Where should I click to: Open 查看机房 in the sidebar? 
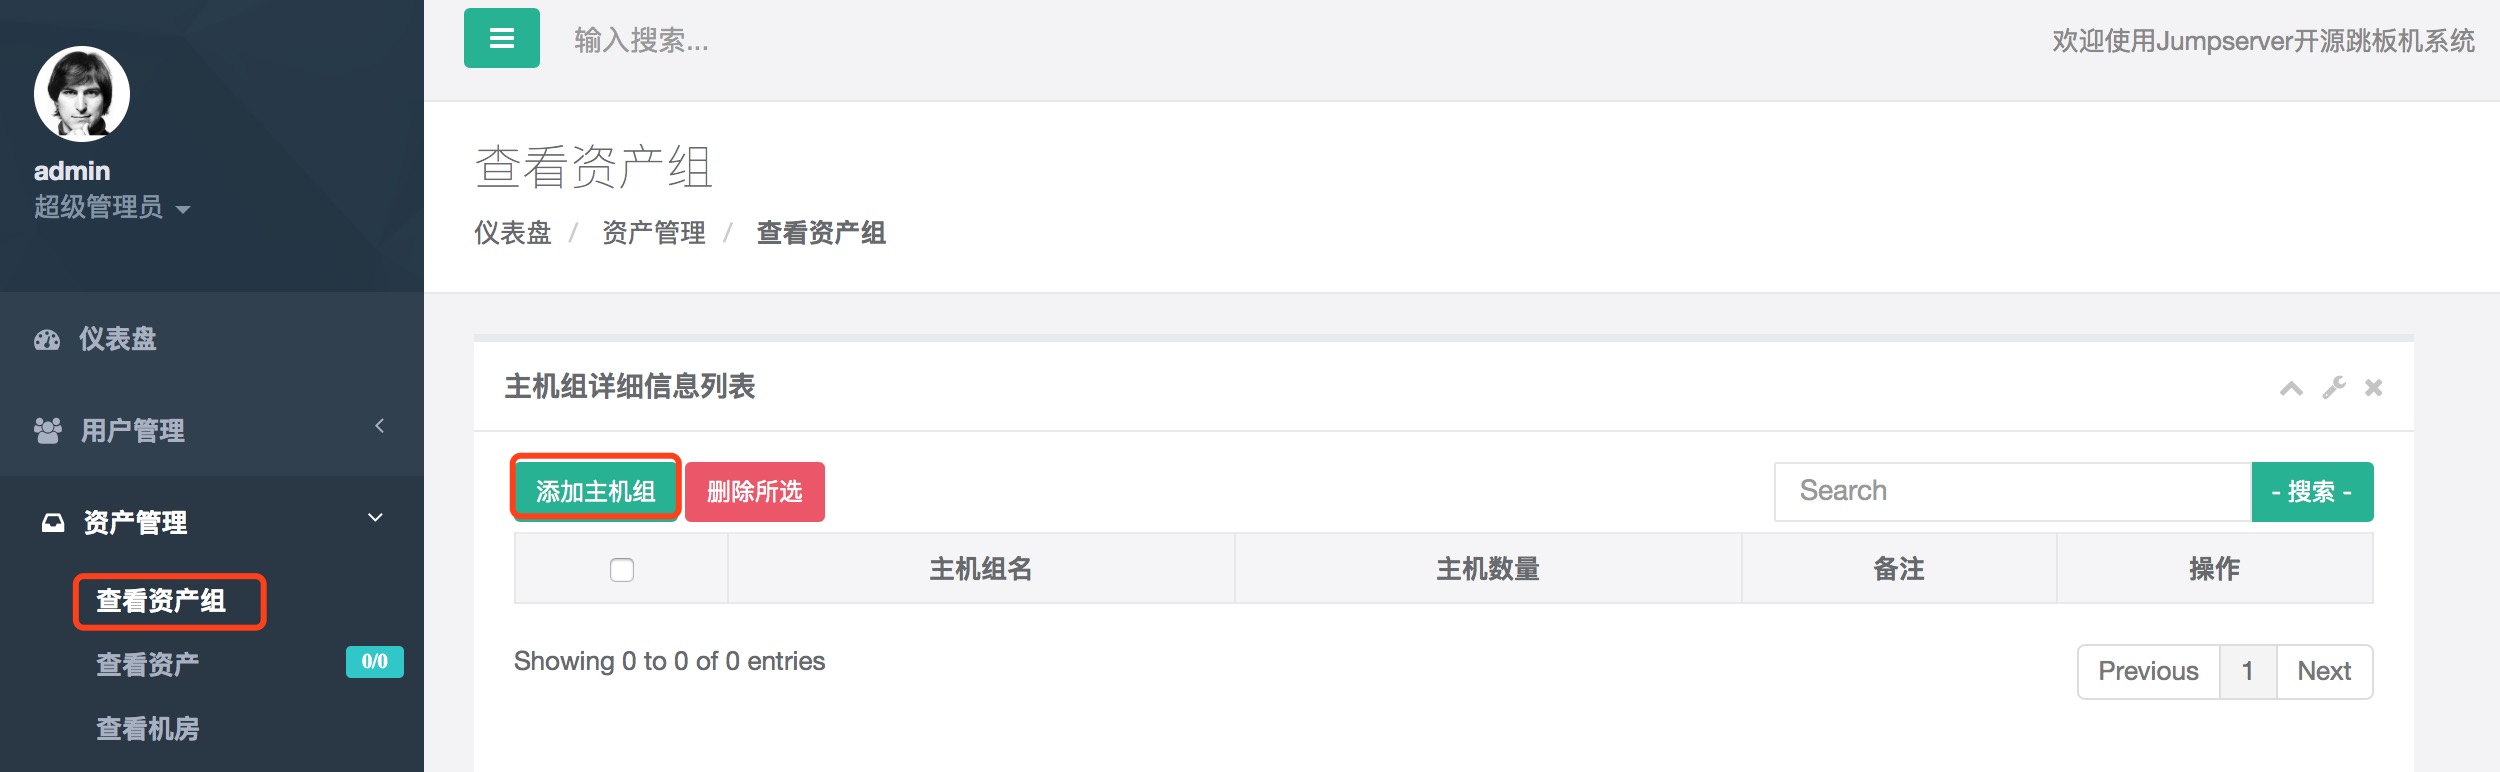[148, 729]
